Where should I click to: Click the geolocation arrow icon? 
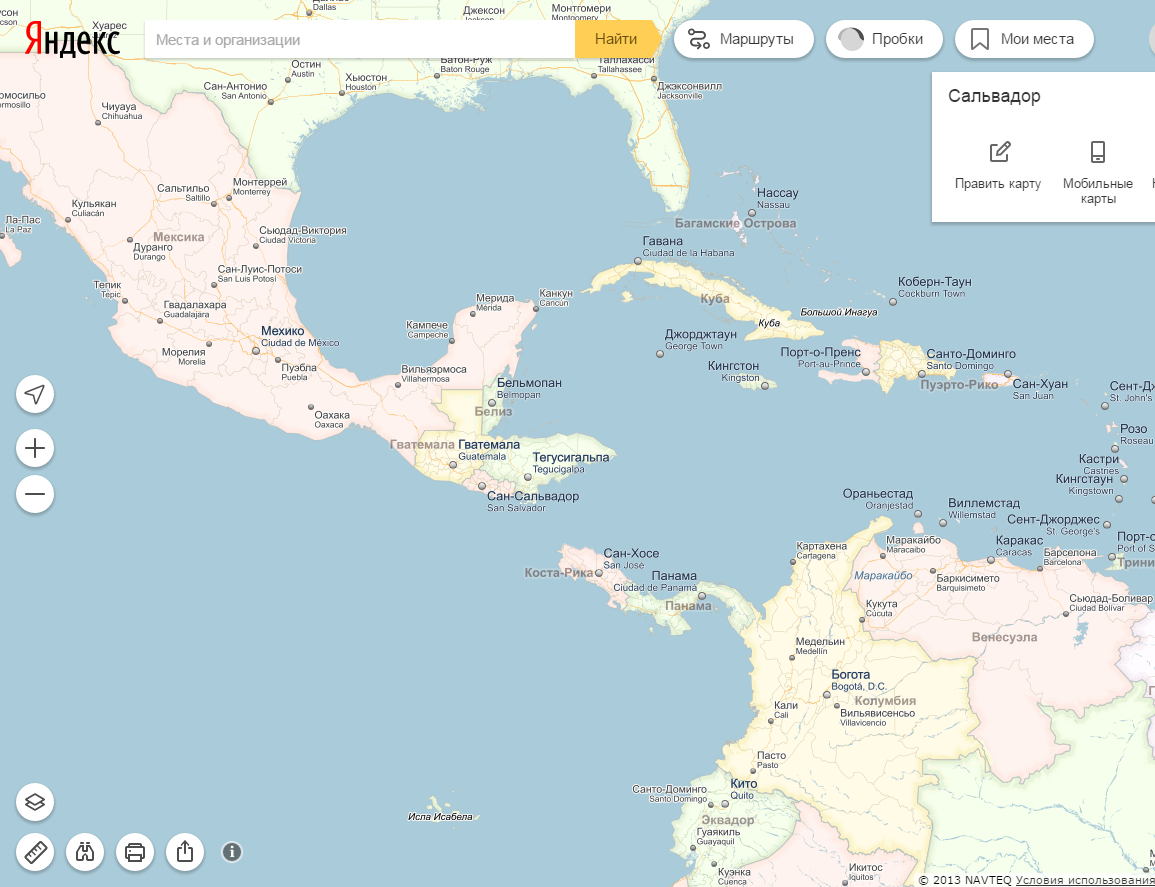tap(35, 394)
